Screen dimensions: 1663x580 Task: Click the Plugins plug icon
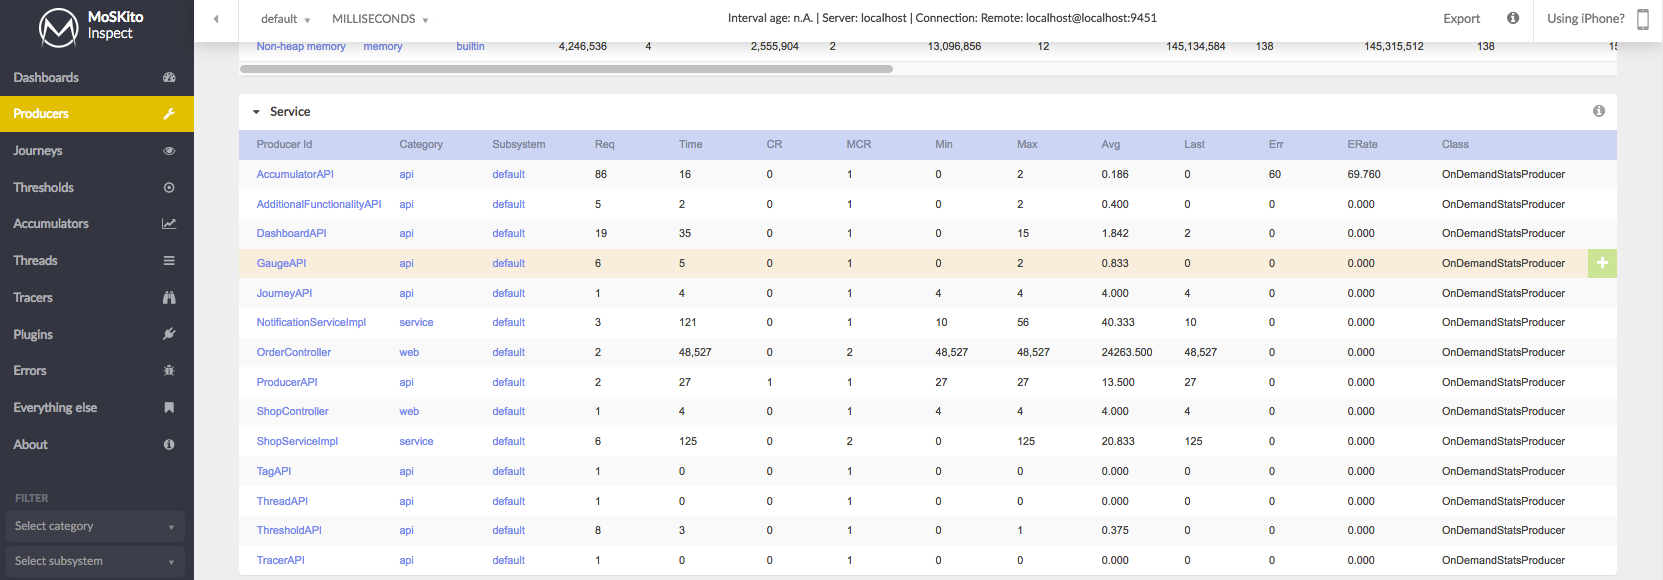point(169,334)
